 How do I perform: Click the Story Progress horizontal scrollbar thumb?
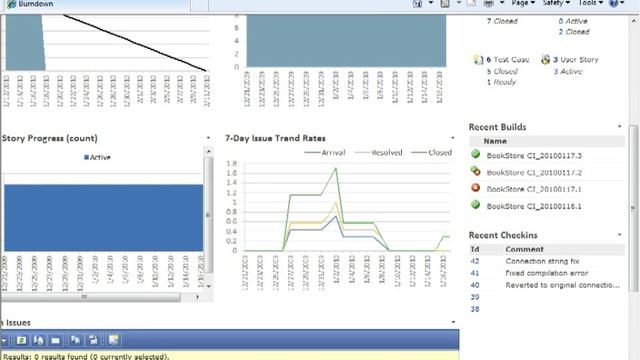91,297
